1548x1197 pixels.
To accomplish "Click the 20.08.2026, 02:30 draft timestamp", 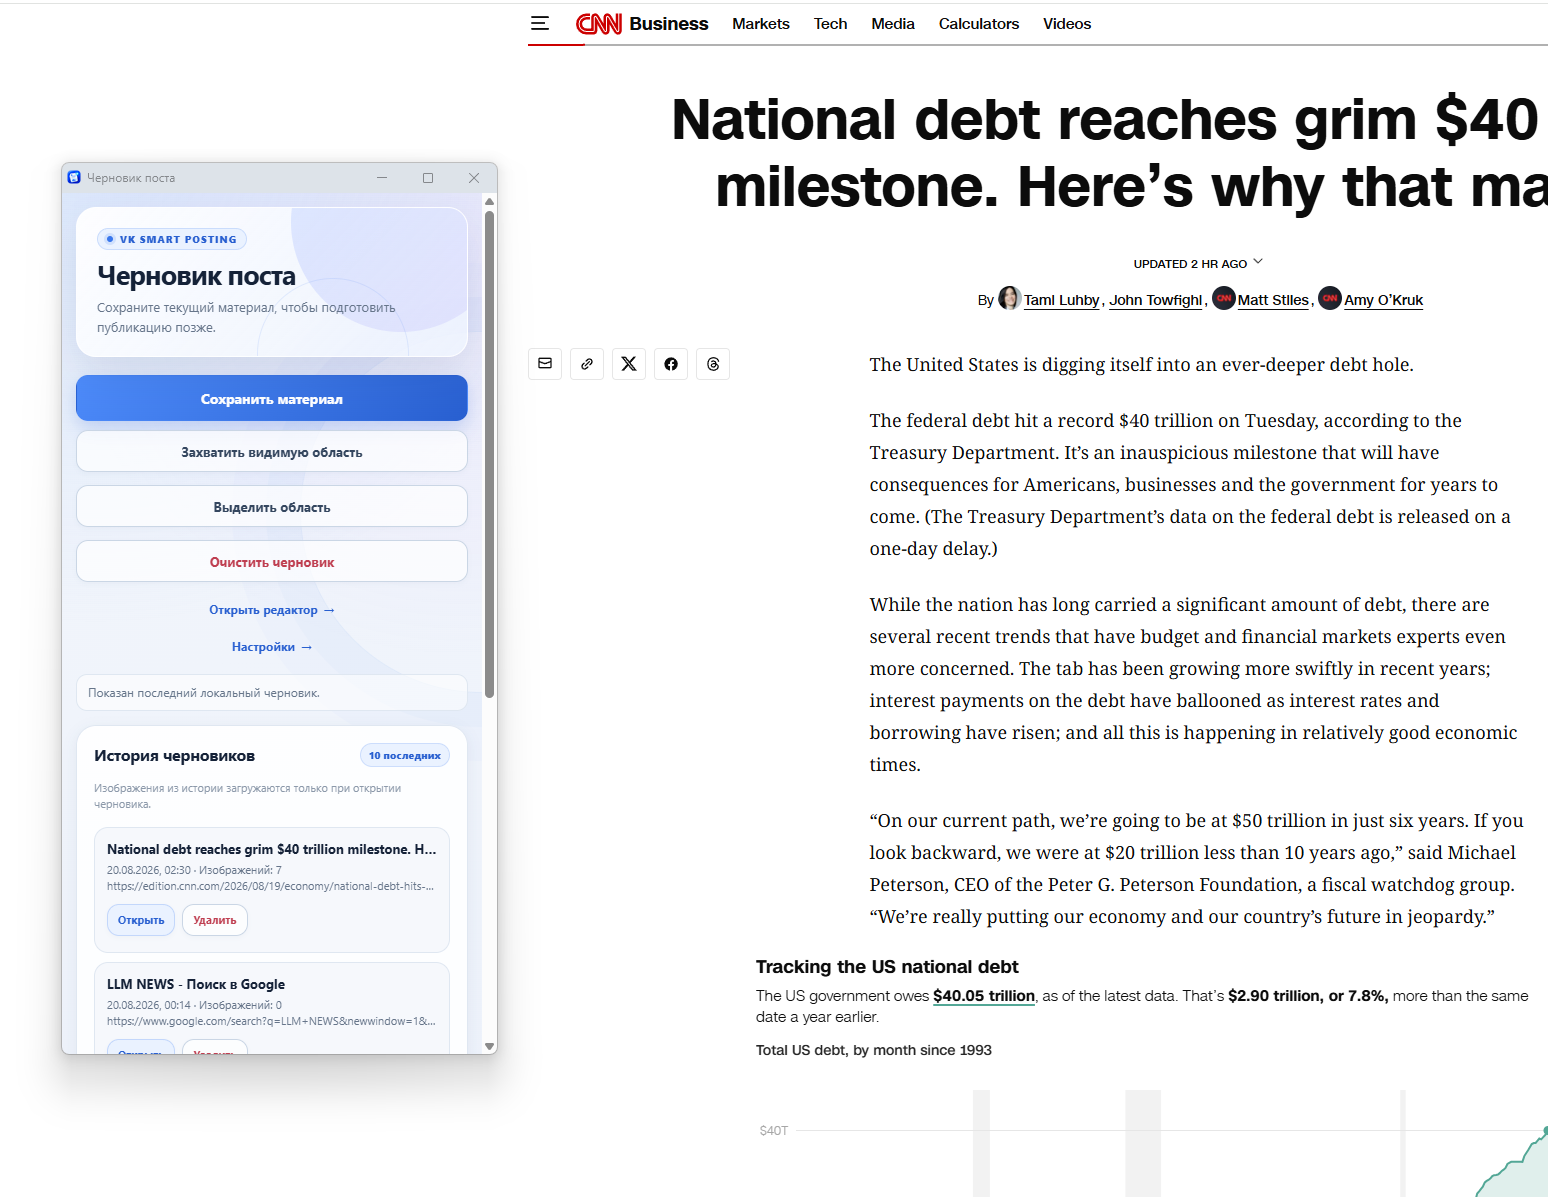I will 149,870.
